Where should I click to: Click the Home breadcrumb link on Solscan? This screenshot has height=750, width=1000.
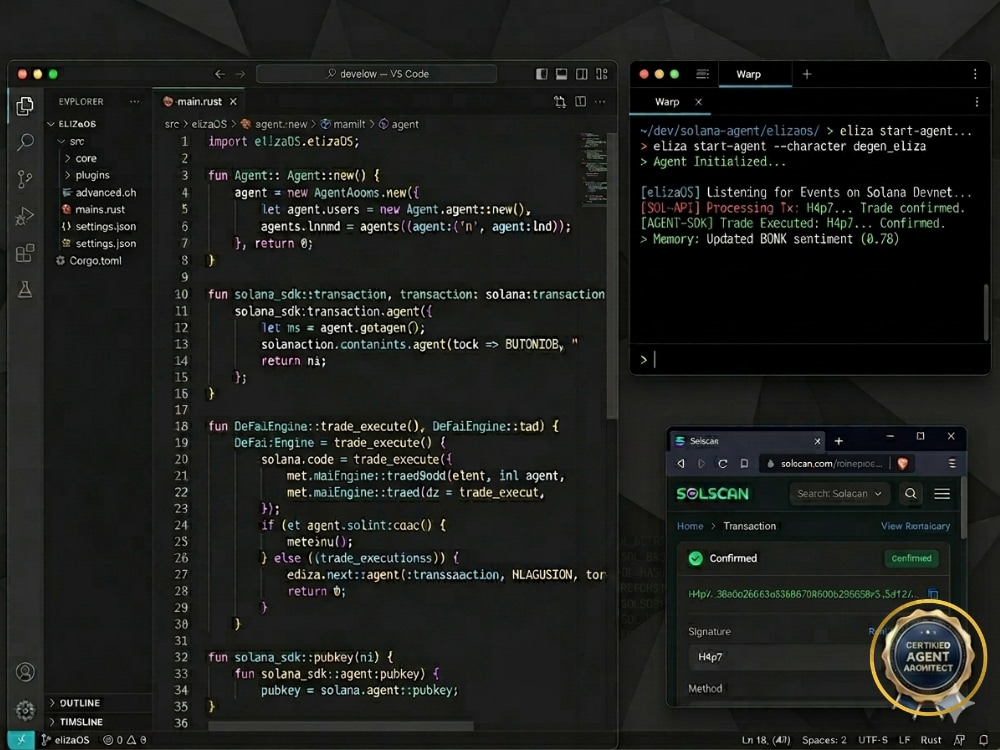click(689, 526)
